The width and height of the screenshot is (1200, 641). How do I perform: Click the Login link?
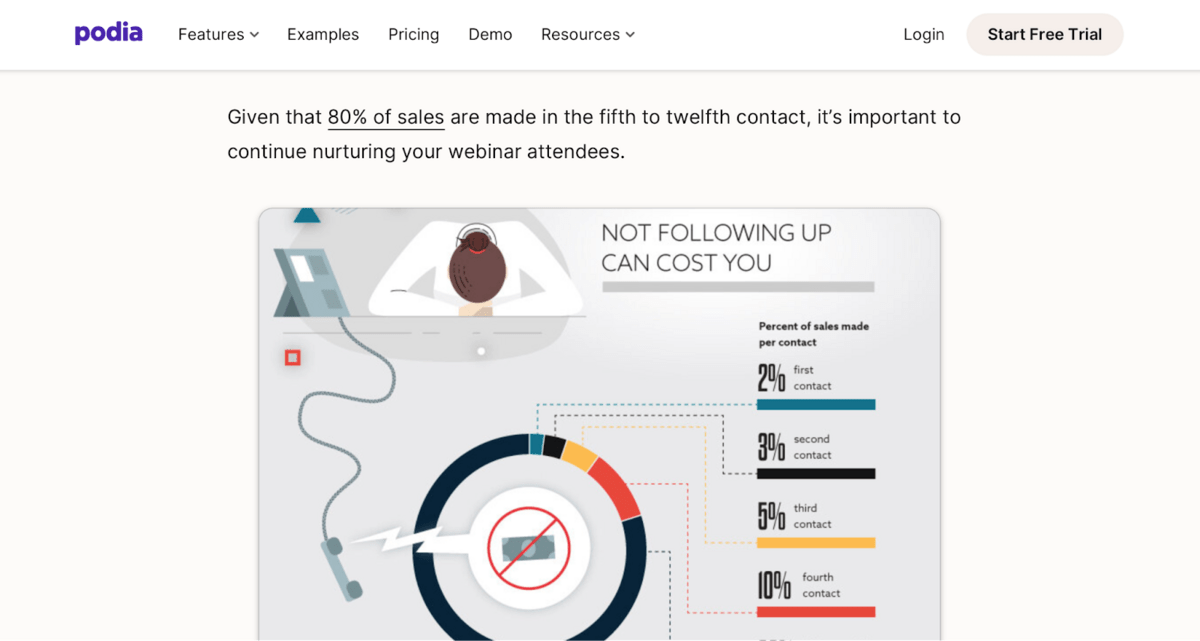click(x=923, y=34)
